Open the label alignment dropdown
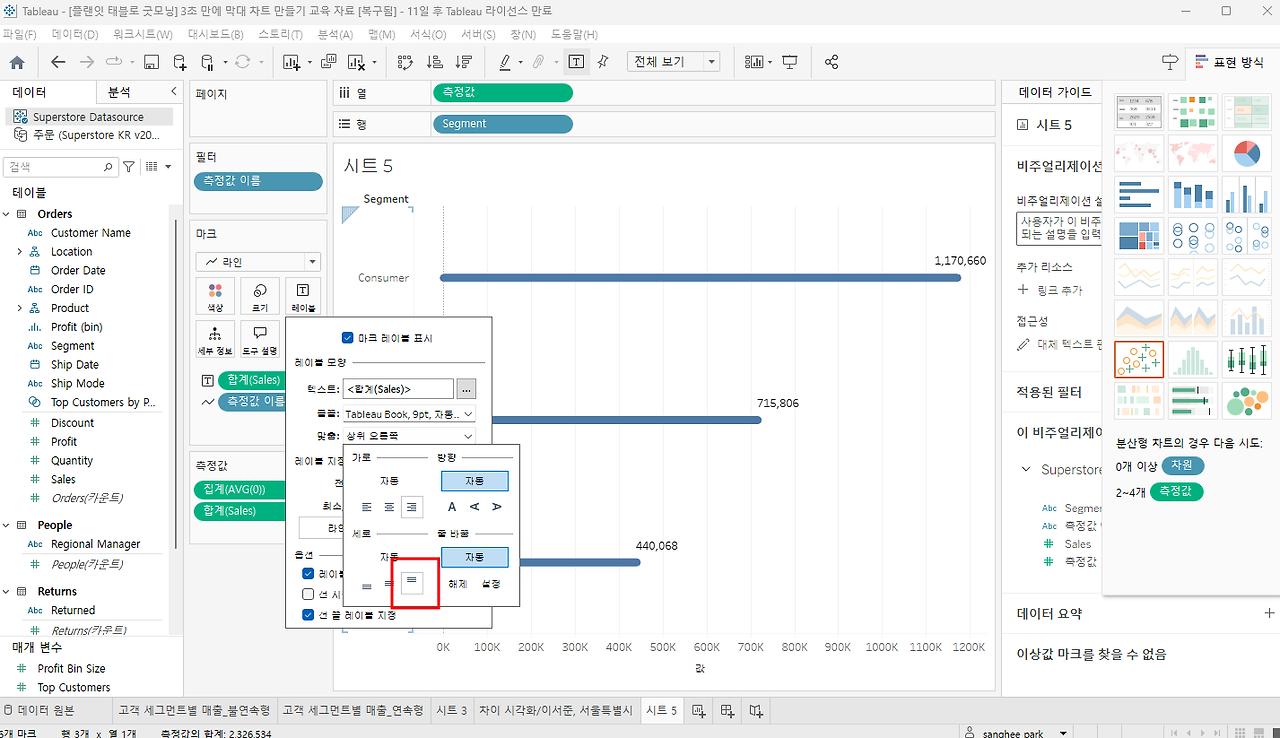The width and height of the screenshot is (1280, 738). [x=409, y=436]
